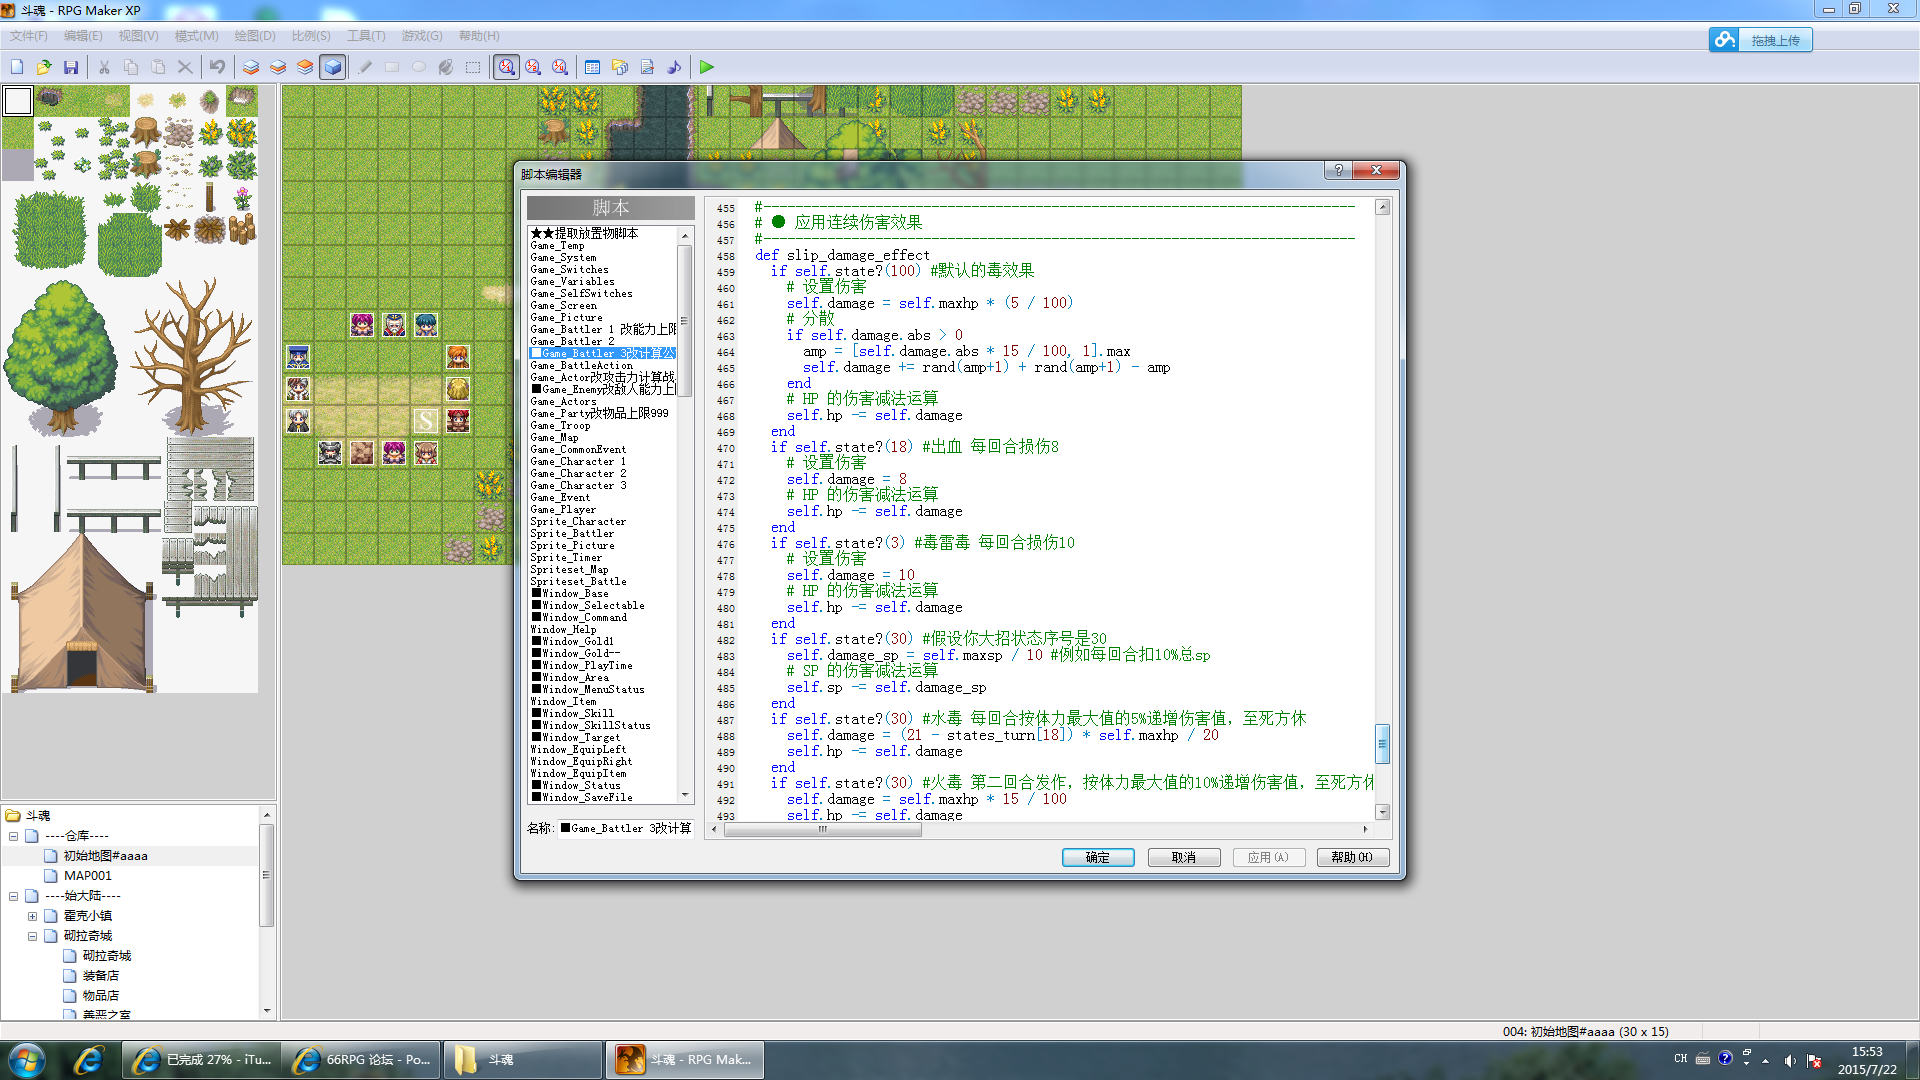Open the Sound Test music note icon
The width and height of the screenshot is (1920, 1080).
coord(674,67)
